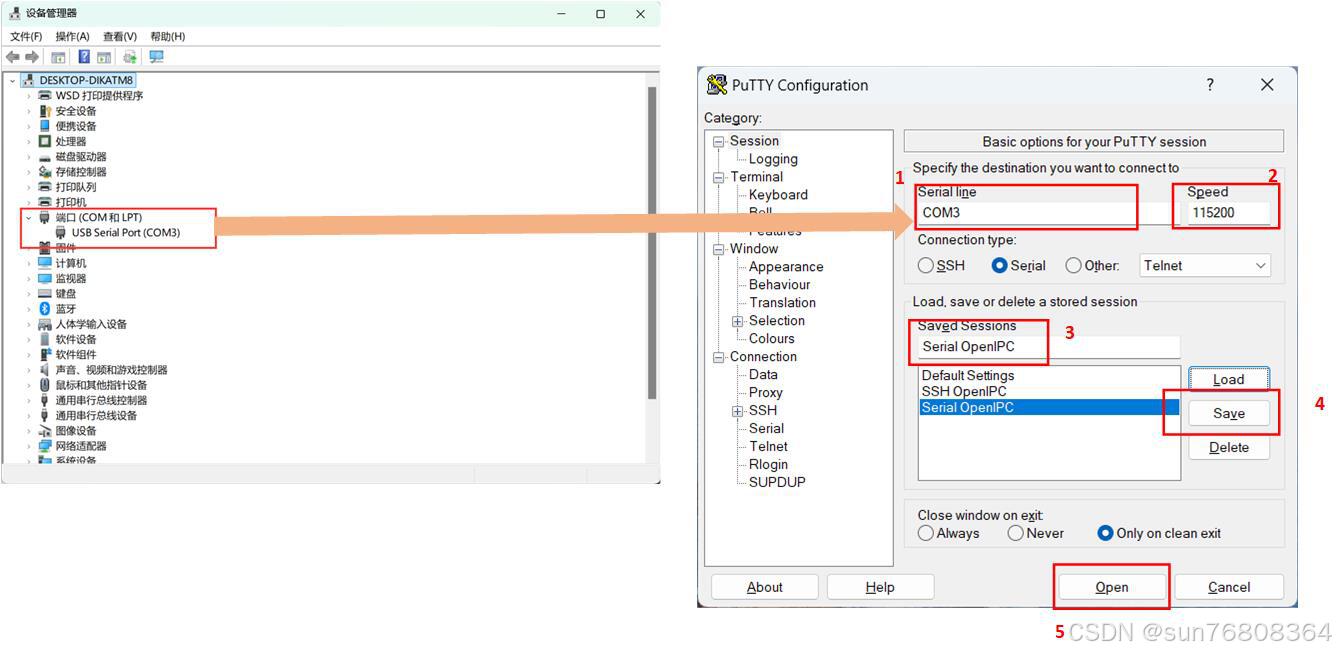
Task: Click the back arrow in Device Manager toolbar
Action: point(13,57)
